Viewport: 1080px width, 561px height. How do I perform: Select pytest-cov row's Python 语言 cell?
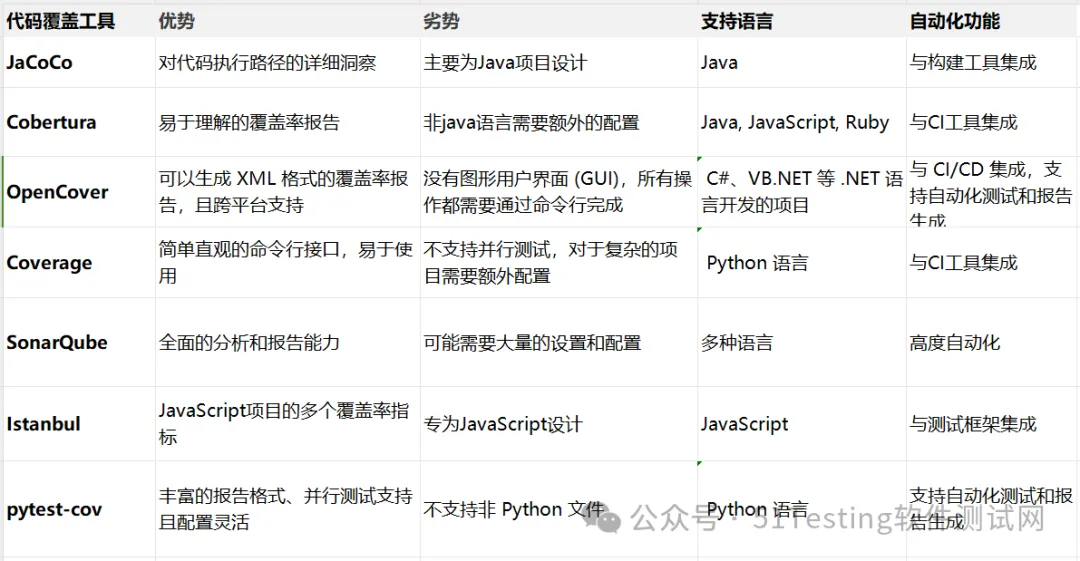coord(802,509)
